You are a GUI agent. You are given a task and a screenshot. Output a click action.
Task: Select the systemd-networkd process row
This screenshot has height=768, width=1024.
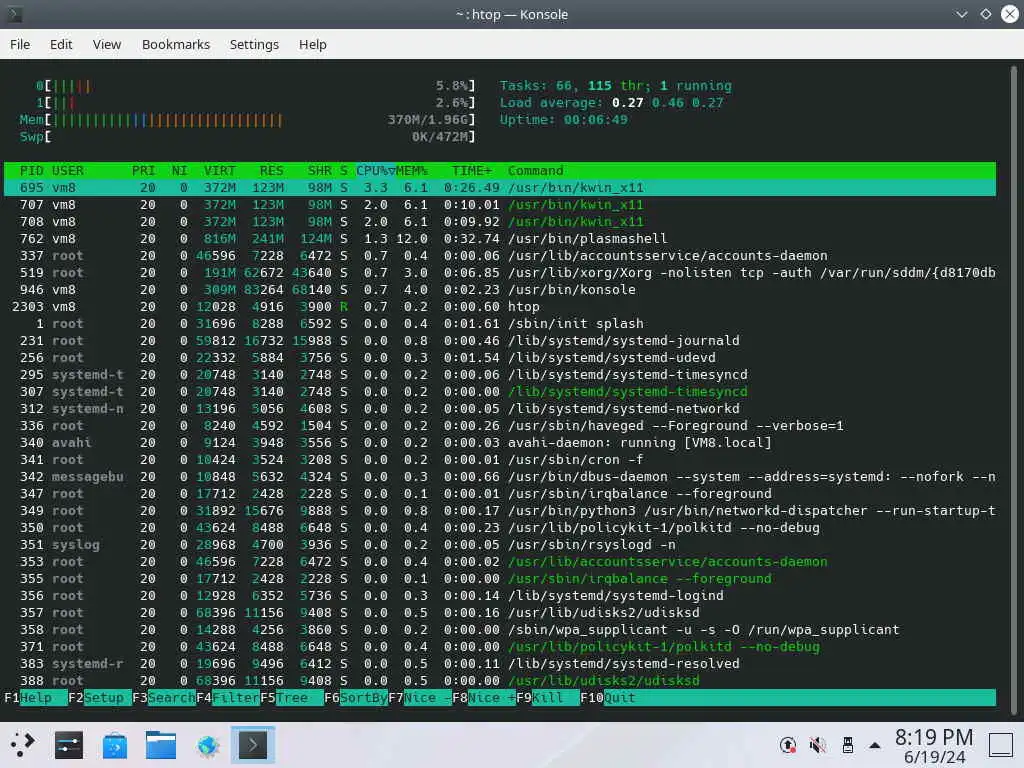coord(500,408)
